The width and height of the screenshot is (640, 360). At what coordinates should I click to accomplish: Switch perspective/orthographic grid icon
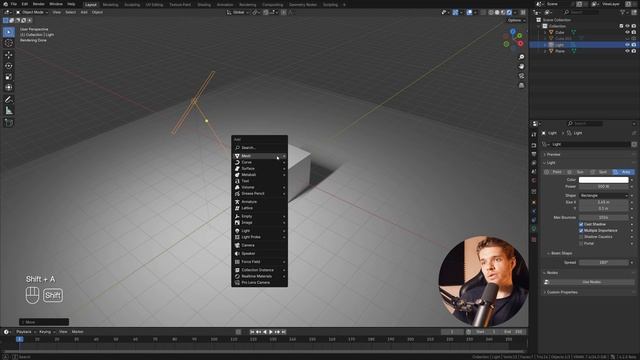pos(521,85)
